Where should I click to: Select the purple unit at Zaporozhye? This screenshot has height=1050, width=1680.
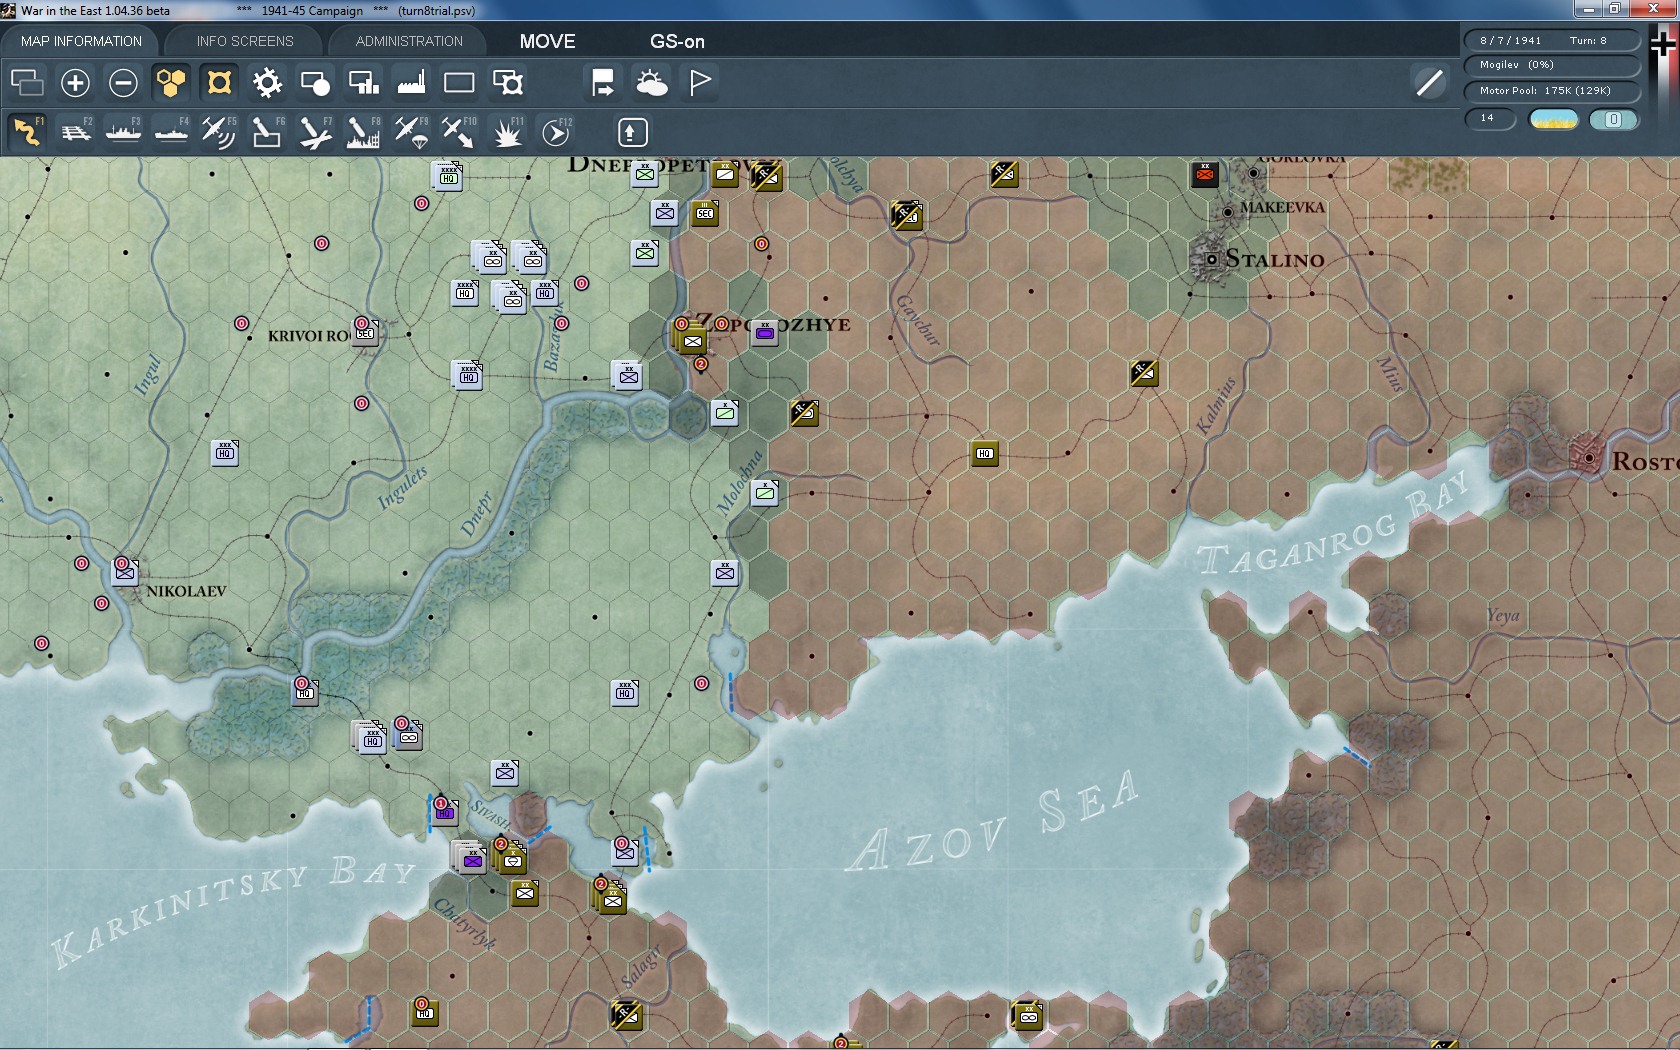tap(765, 333)
